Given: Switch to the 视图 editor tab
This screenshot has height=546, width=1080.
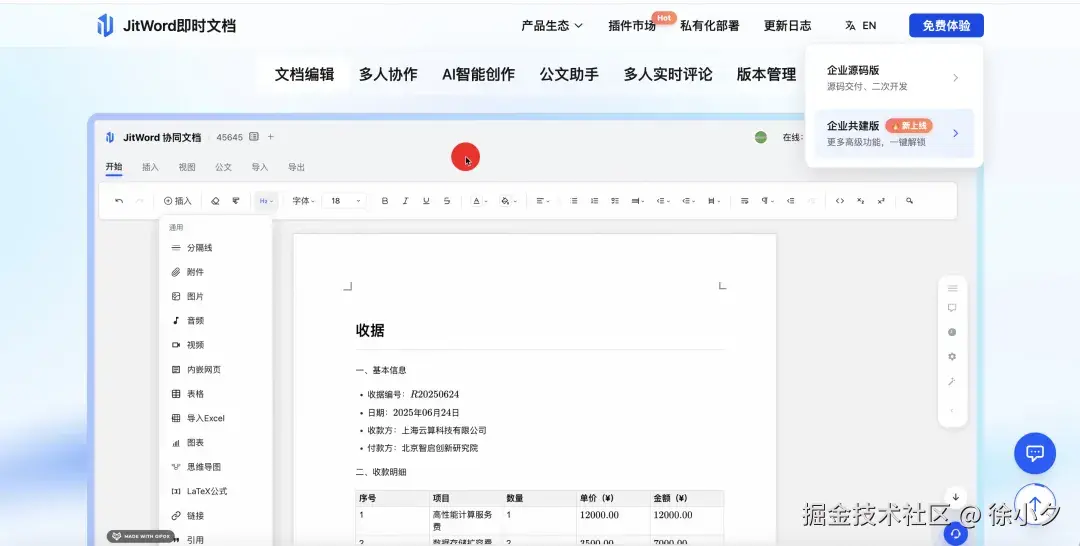Looking at the screenshot, I should coord(187,167).
